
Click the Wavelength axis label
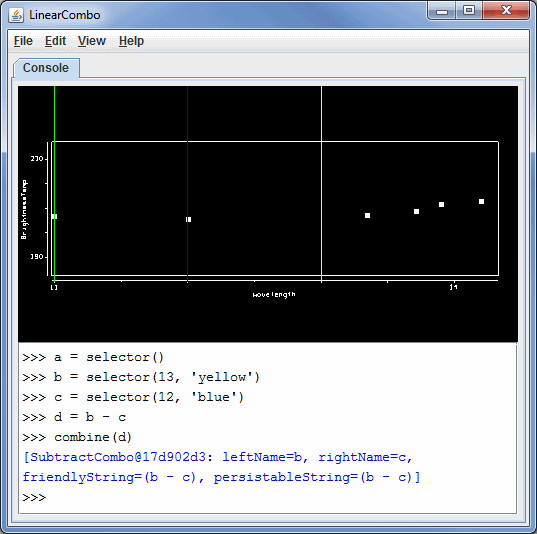pos(274,295)
